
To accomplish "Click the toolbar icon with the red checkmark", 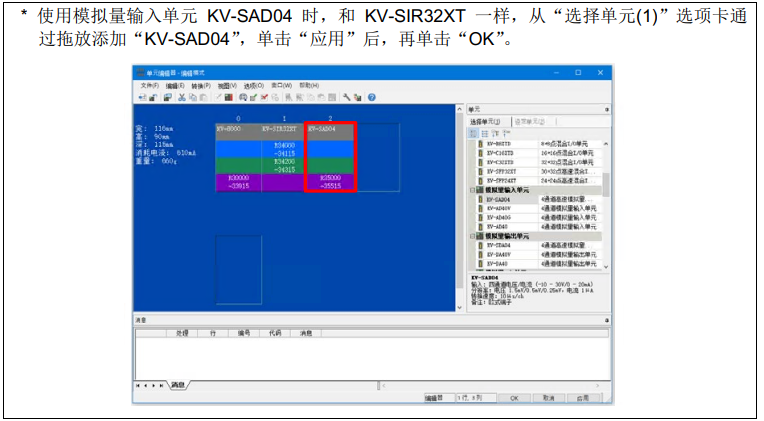I will coord(264,97).
